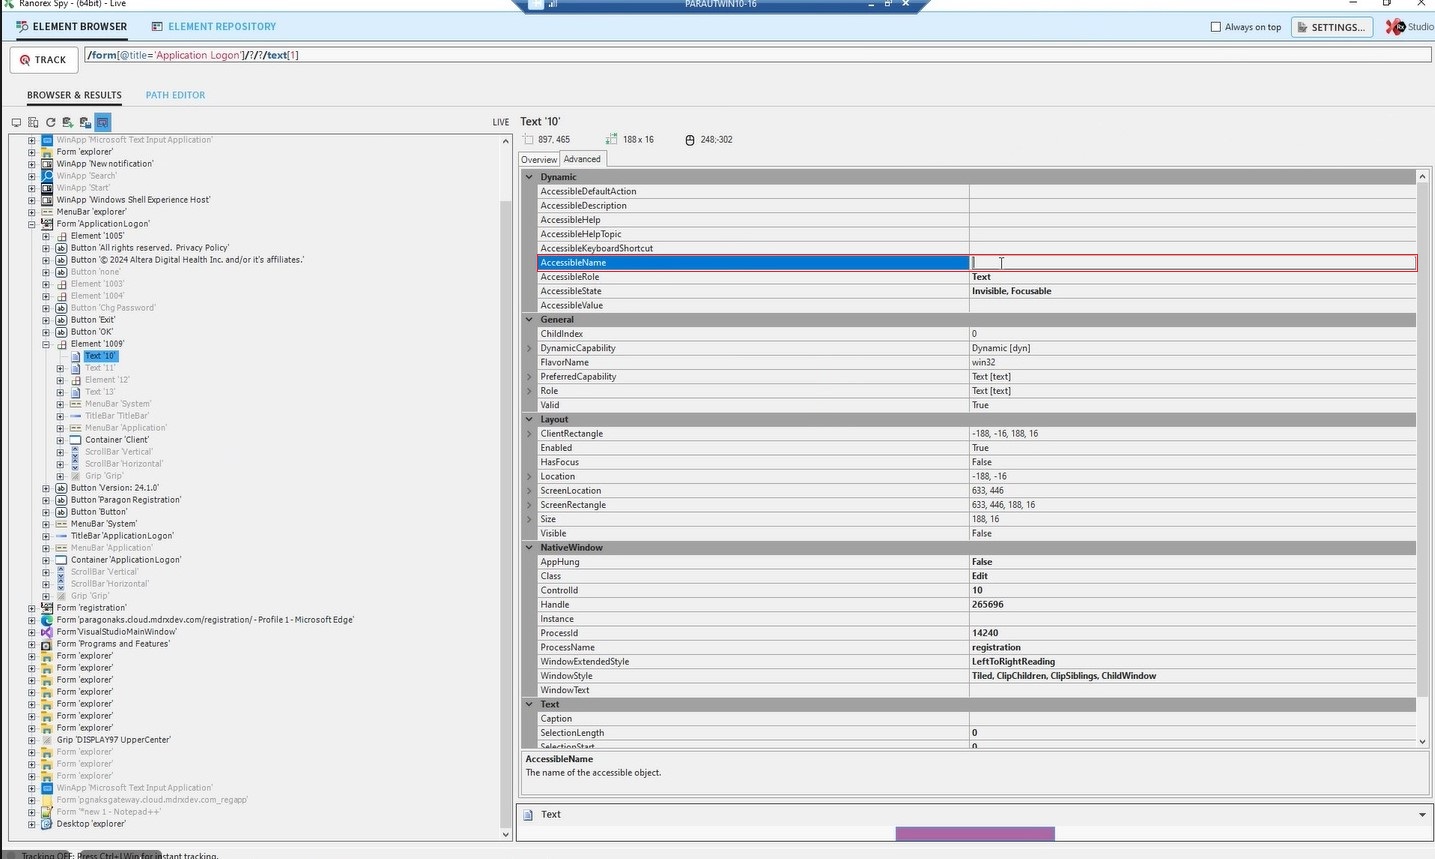Collapse the Form 'ApplicationLogon' tree node

coord(32,224)
